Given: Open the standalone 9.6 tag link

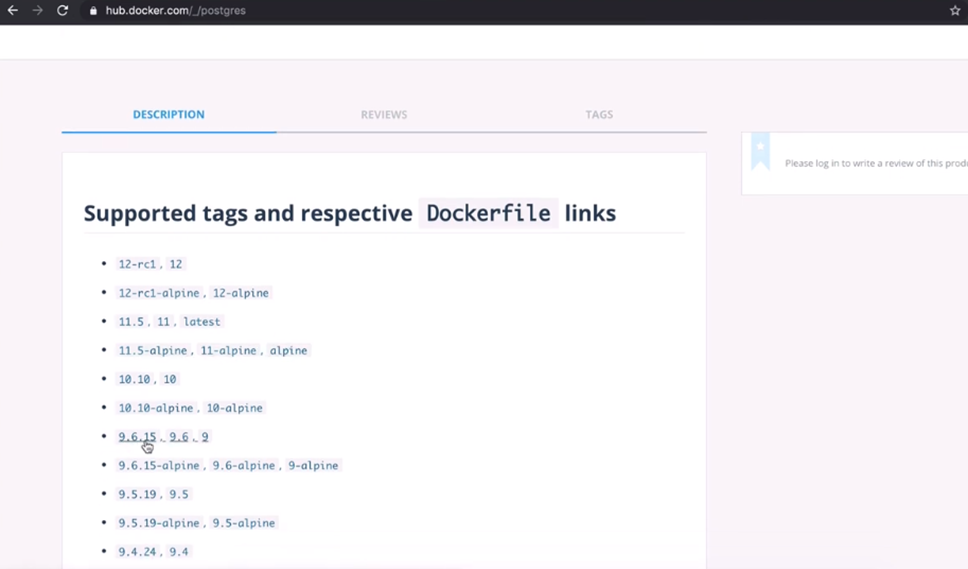Looking at the screenshot, I should [179, 436].
